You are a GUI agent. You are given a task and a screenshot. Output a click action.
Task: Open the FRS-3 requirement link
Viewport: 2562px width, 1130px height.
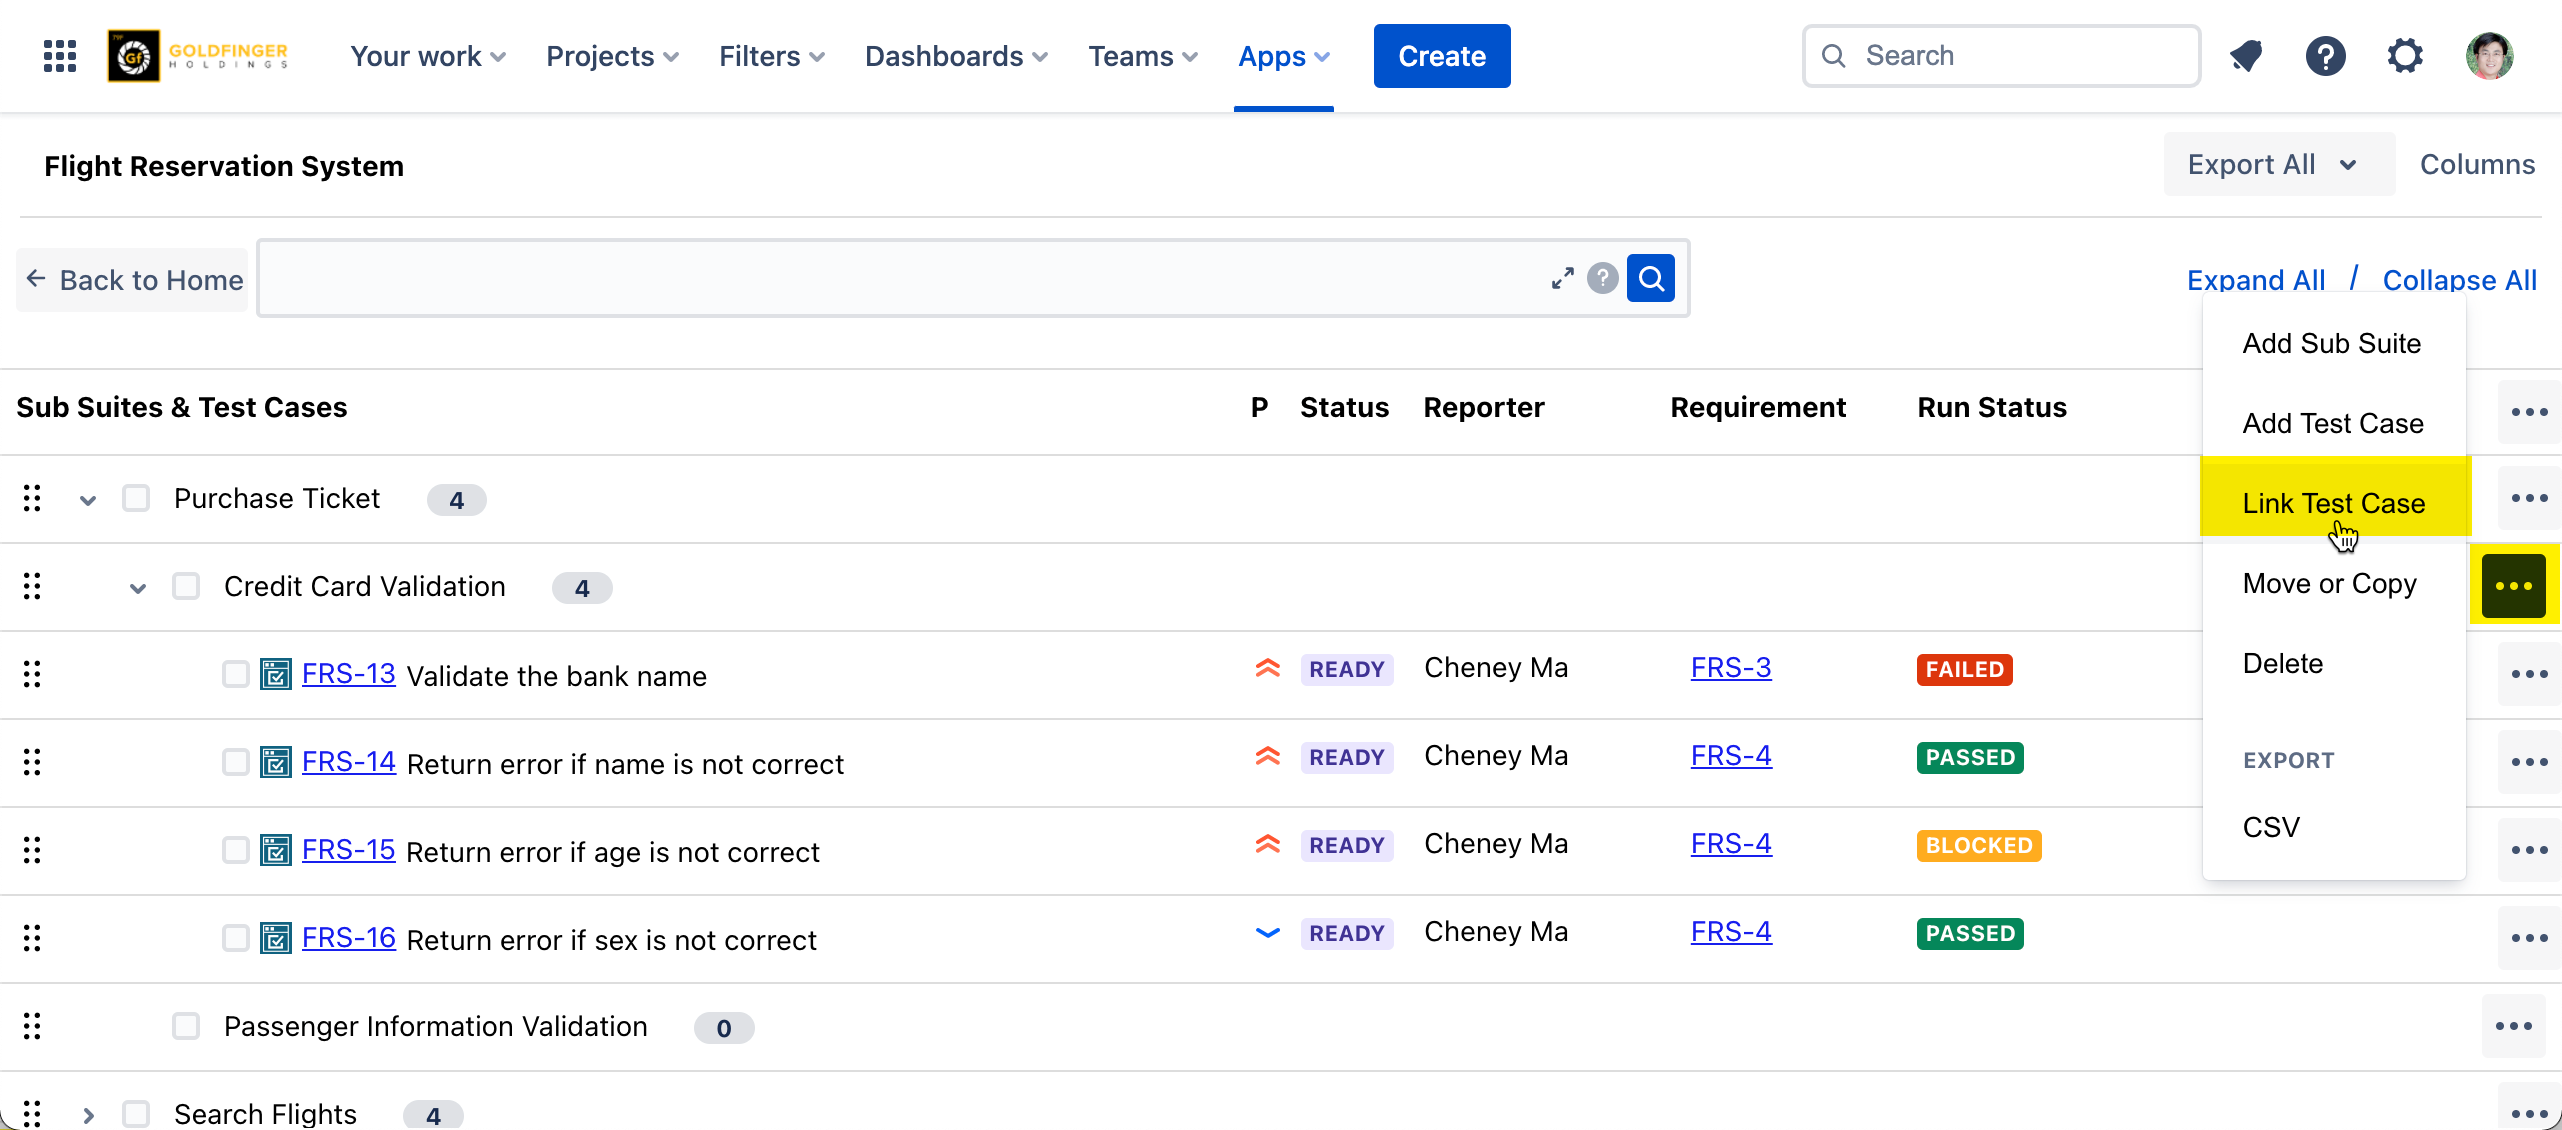(1730, 668)
